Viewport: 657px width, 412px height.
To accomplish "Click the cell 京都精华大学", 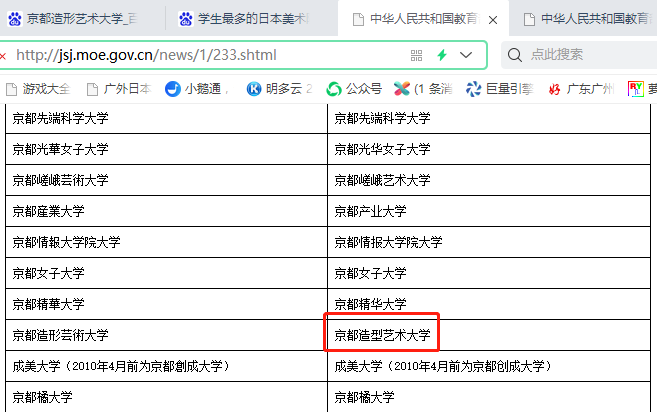I will click(x=489, y=304).
